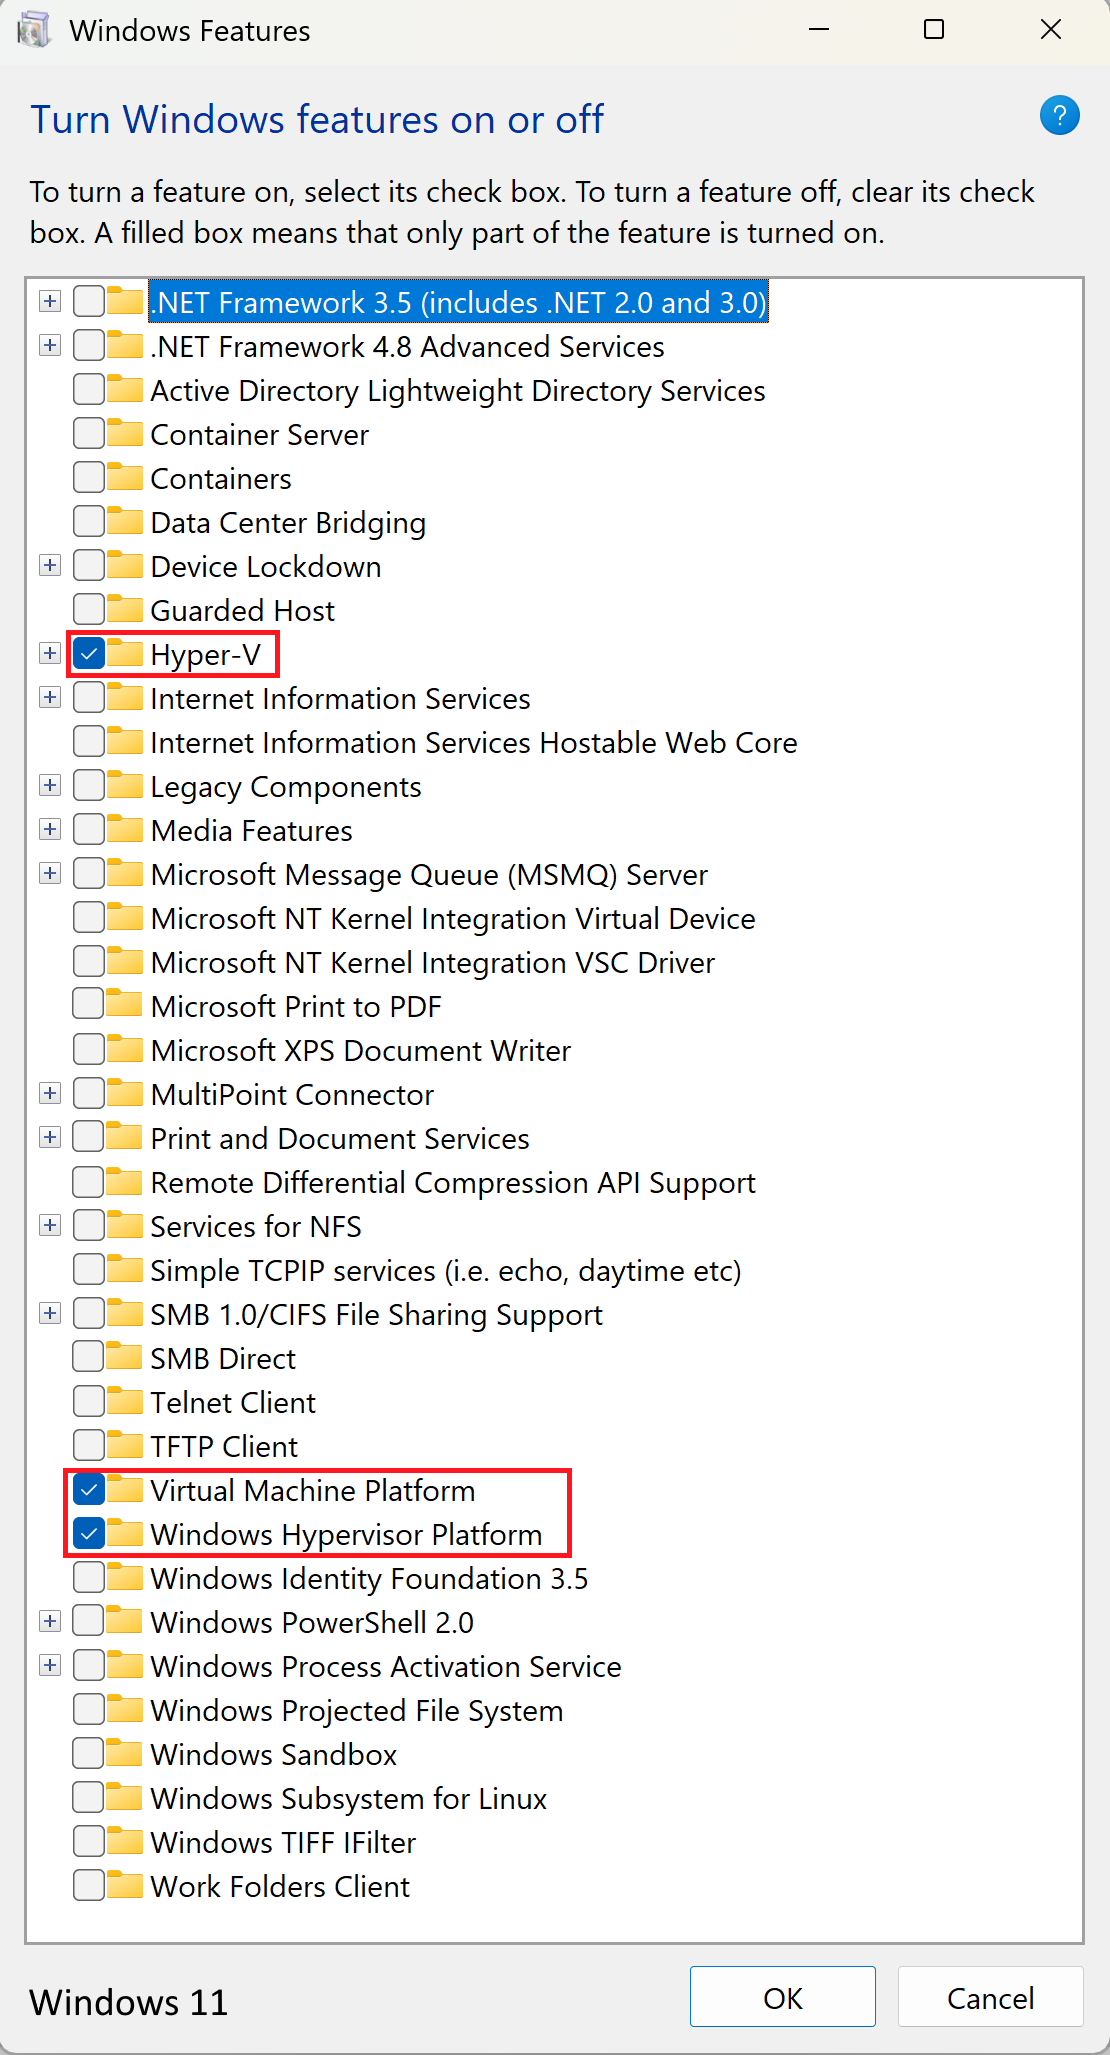Image resolution: width=1110 pixels, height=2055 pixels.
Task: Enable the Windows Sandbox checkbox
Action: click(89, 1754)
